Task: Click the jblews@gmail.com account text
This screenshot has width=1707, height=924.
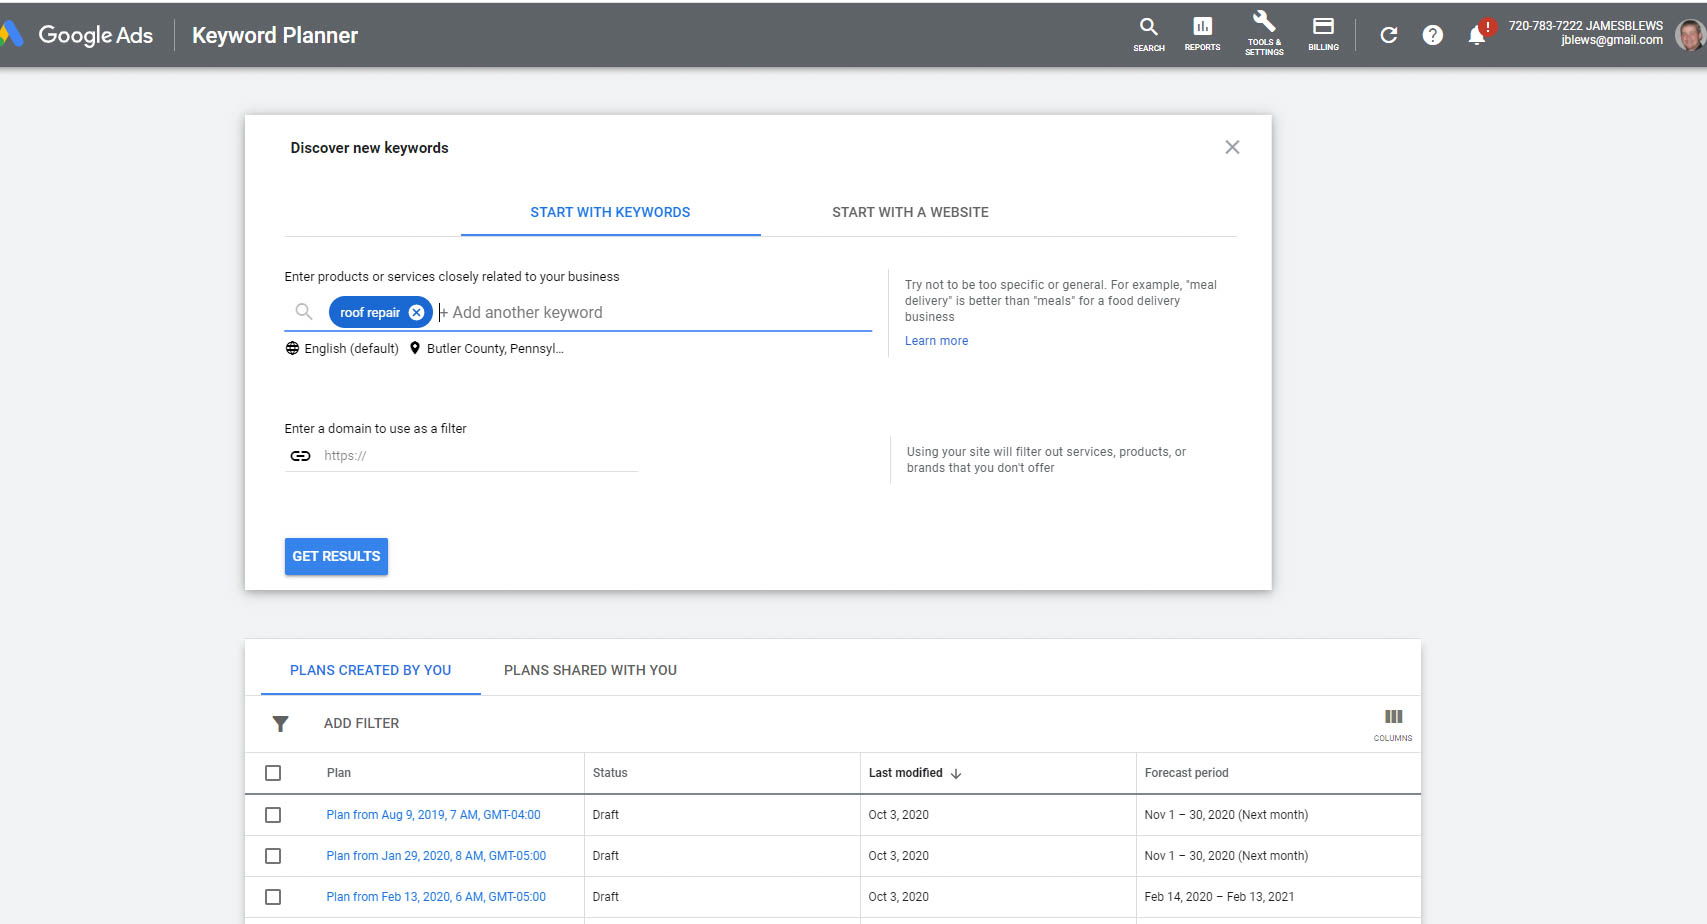Action: pos(1611,40)
